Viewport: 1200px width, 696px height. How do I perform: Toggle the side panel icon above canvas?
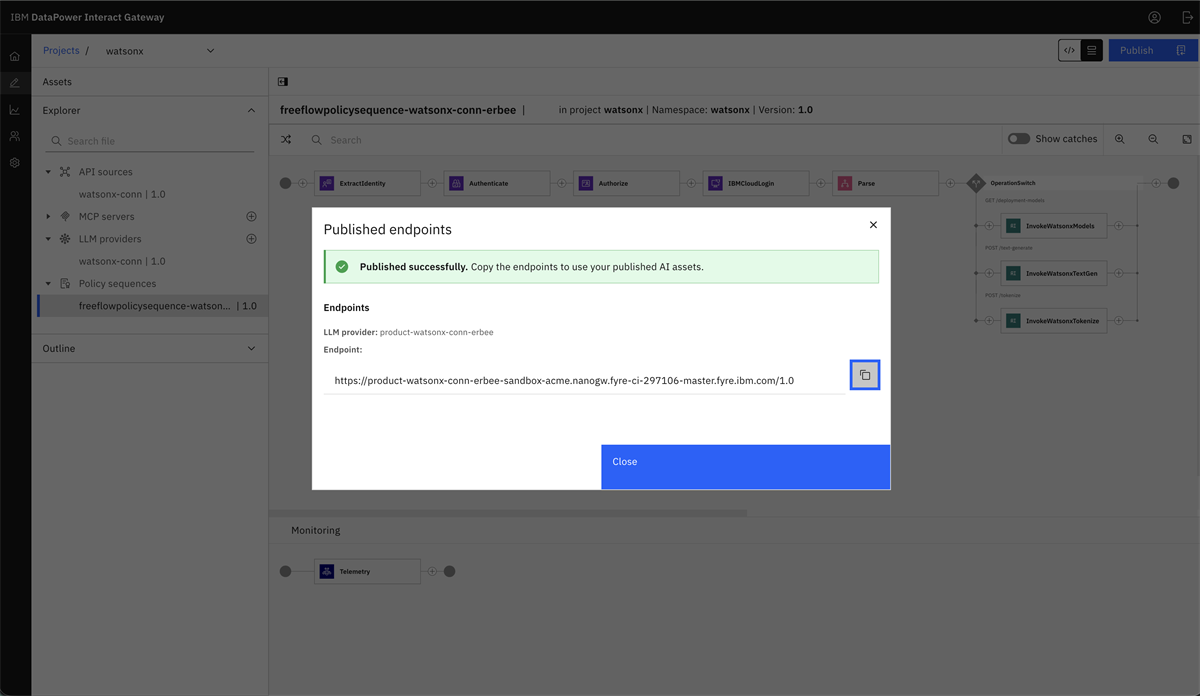[x=283, y=82]
